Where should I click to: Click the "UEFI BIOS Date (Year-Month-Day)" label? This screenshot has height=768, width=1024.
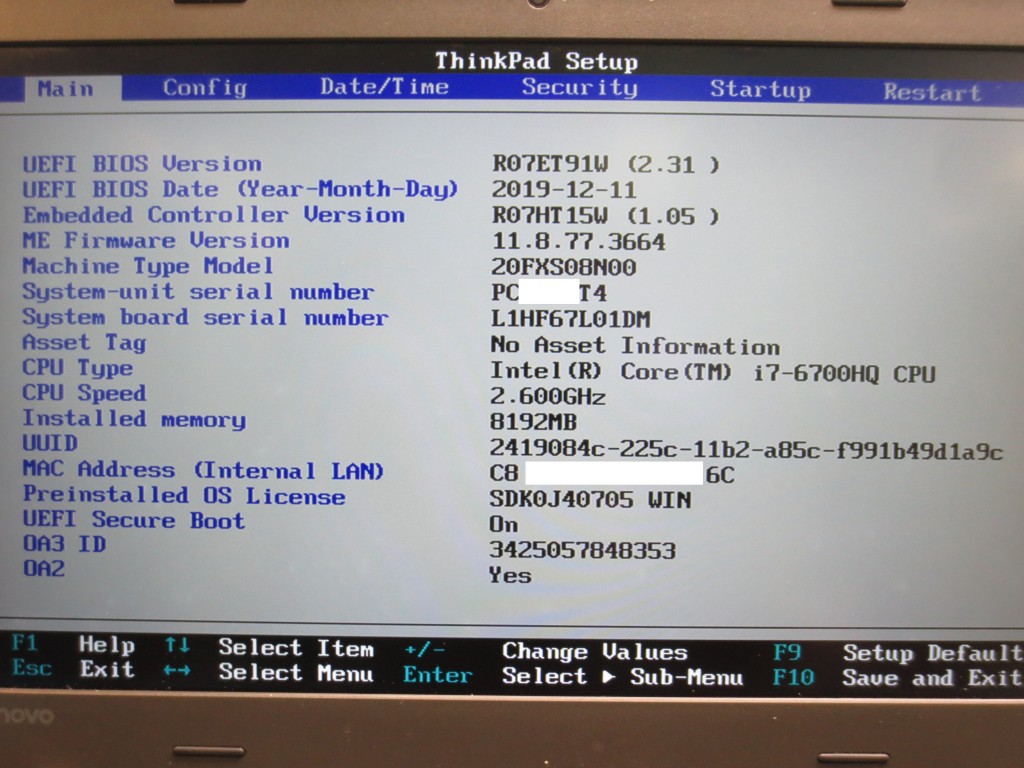(240, 189)
